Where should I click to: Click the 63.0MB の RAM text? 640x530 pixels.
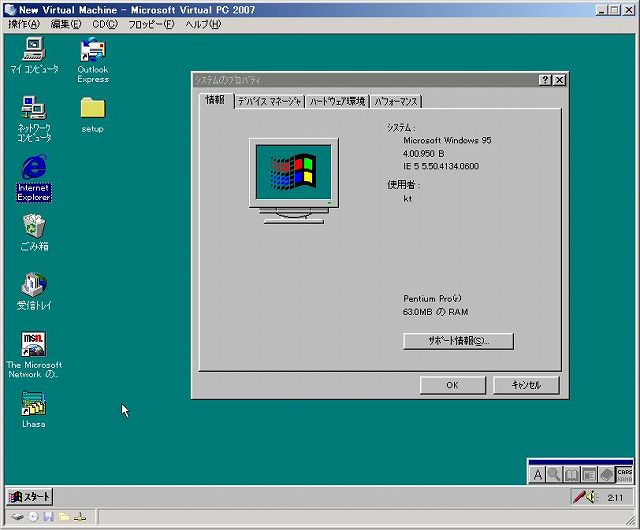point(436,312)
